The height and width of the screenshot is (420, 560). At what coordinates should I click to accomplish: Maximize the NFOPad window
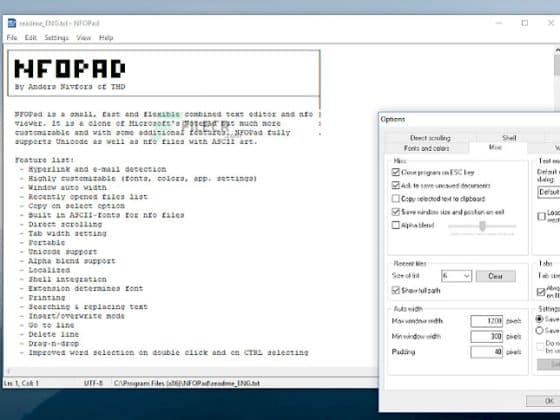pos(525,23)
